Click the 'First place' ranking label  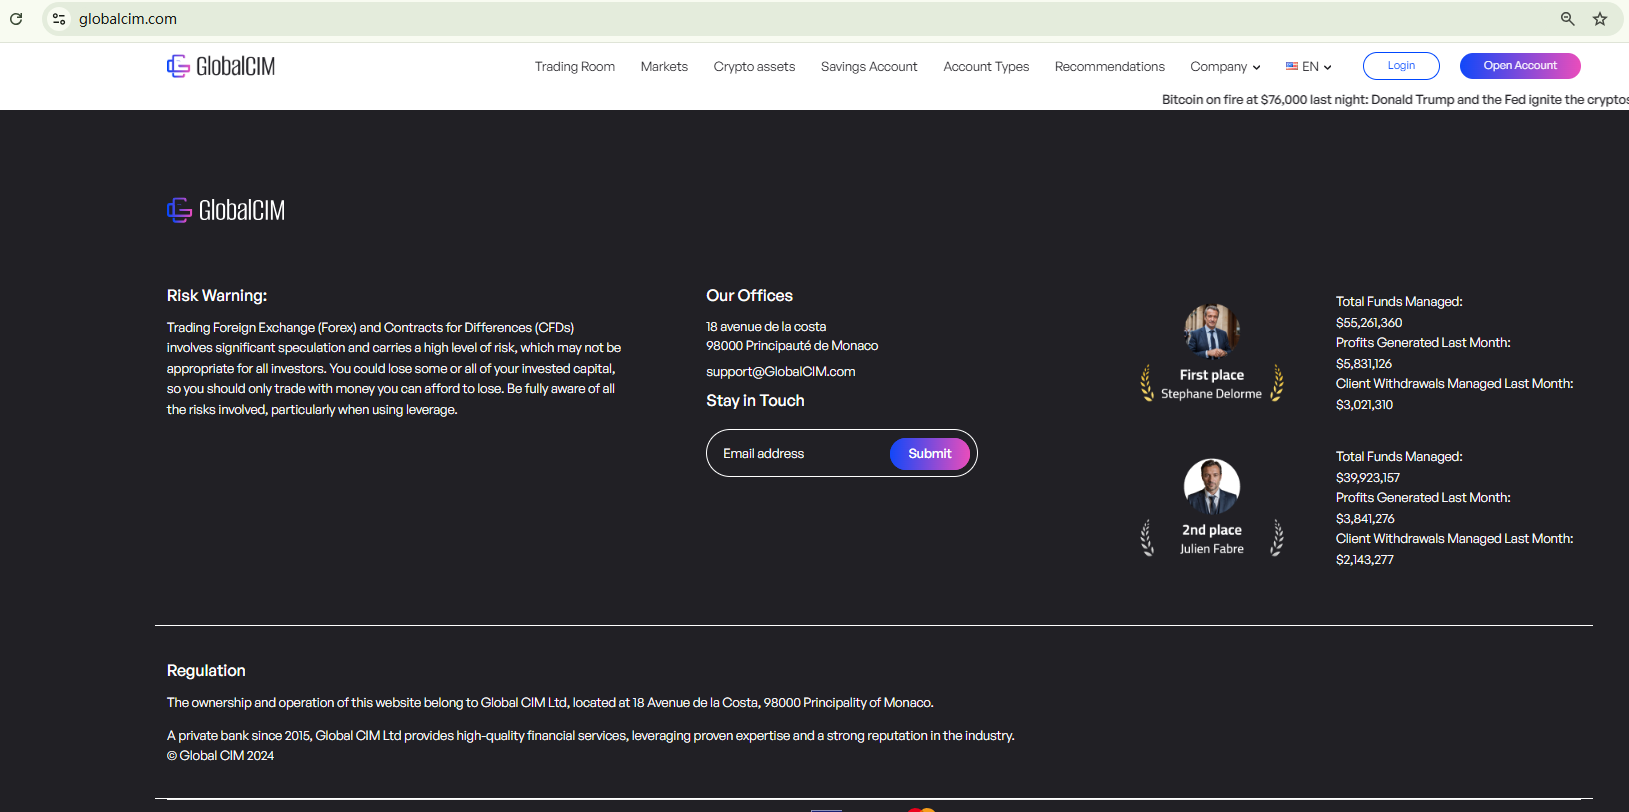1212,375
